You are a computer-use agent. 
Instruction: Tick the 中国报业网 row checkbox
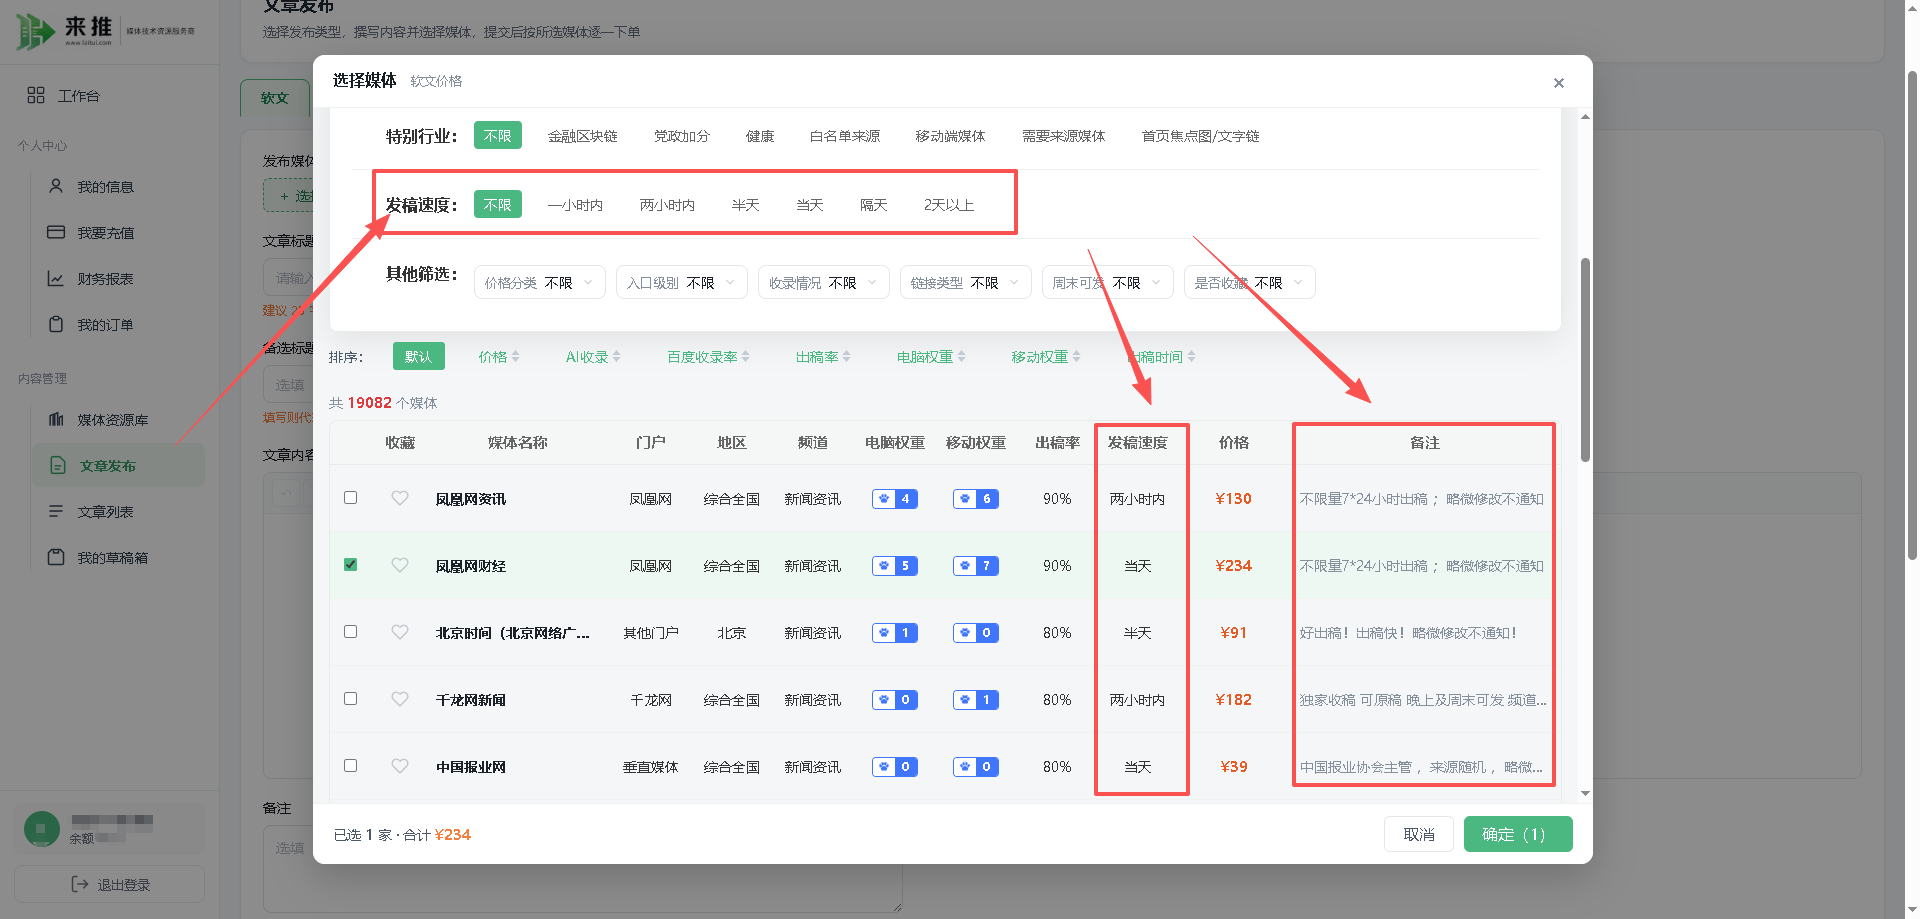point(350,765)
